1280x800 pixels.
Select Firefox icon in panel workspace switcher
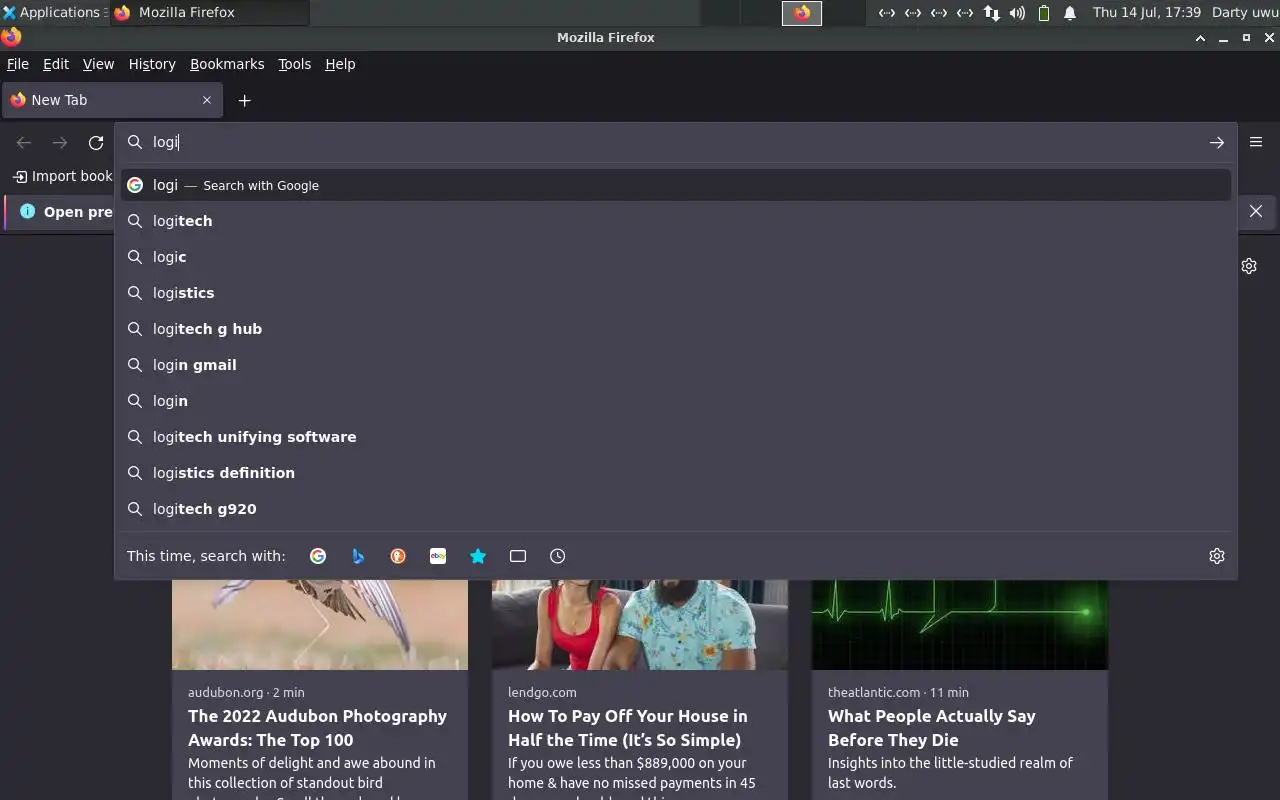tap(802, 13)
